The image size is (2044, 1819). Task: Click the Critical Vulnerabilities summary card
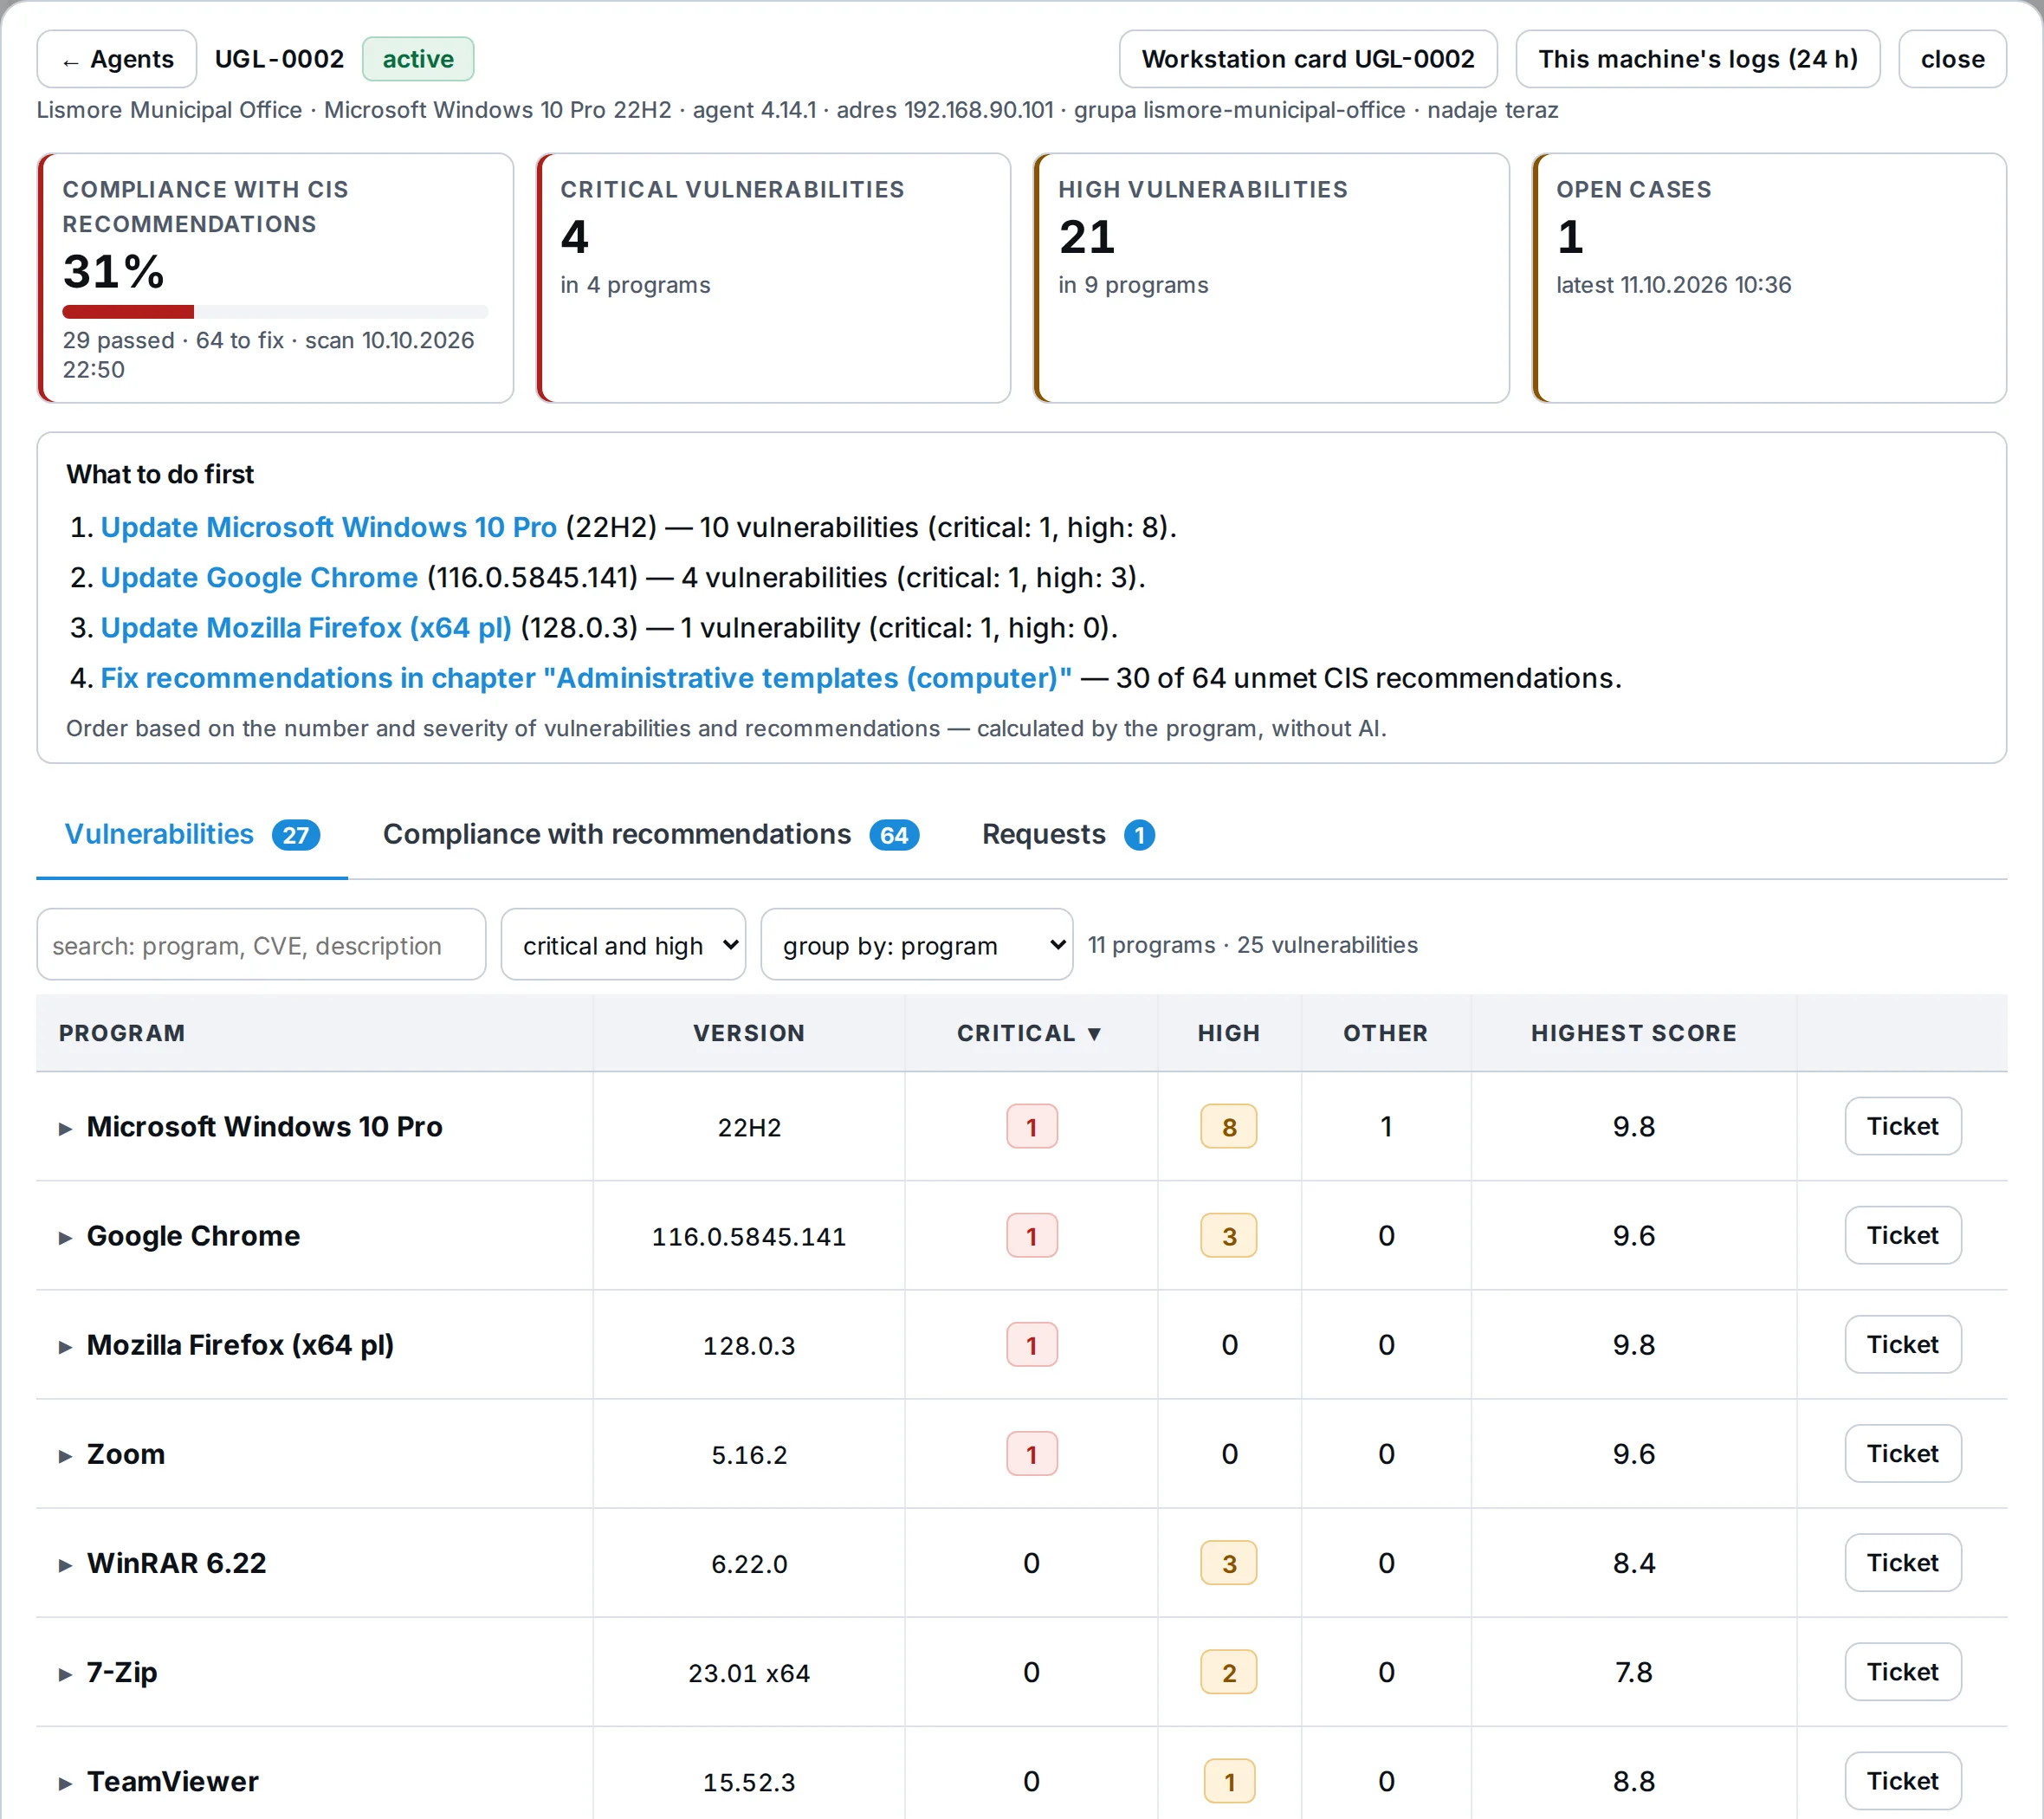(773, 278)
